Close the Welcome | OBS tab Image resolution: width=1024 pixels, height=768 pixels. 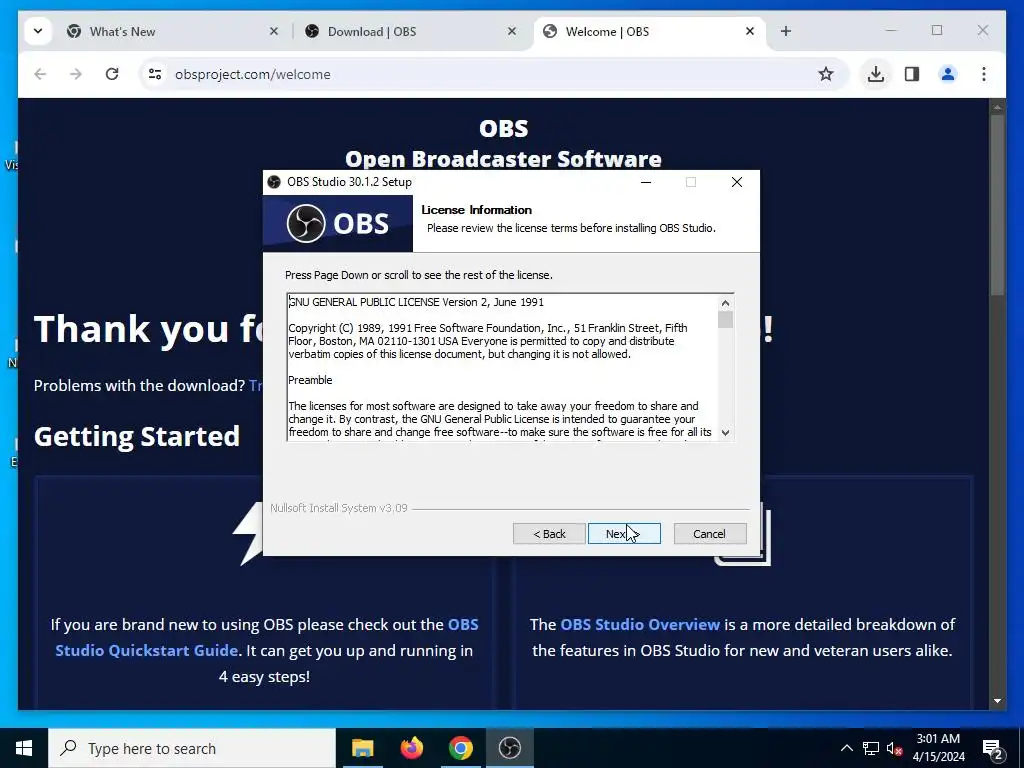point(750,31)
